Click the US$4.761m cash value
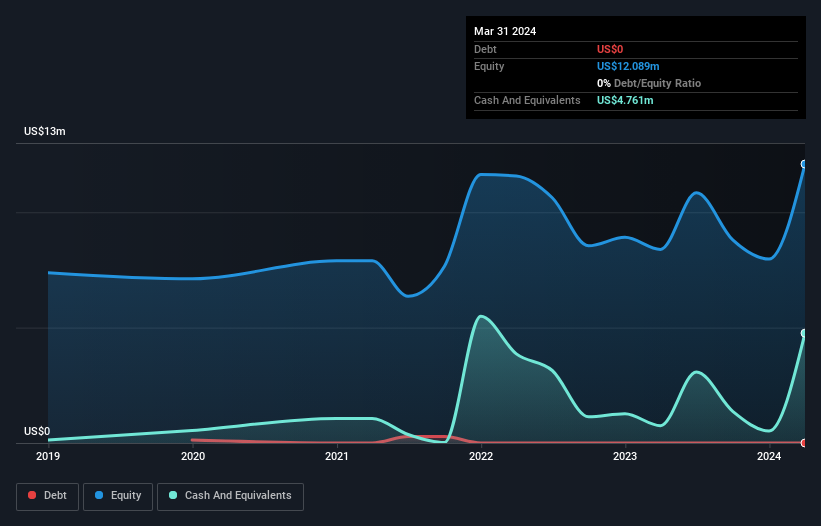Screen dimensions: 821x526 click(x=625, y=100)
